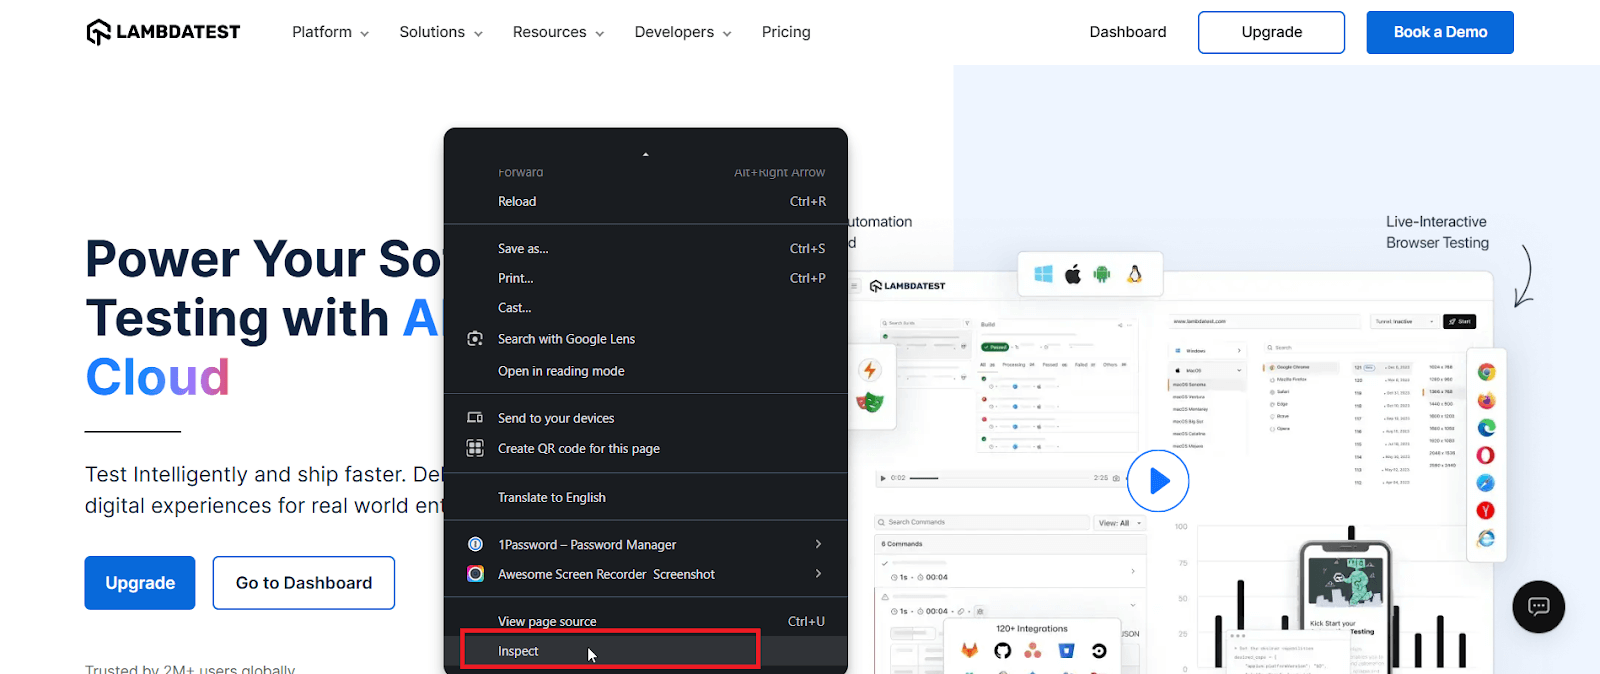
Task: Select the Firefox browser icon
Action: pyautogui.click(x=1486, y=400)
